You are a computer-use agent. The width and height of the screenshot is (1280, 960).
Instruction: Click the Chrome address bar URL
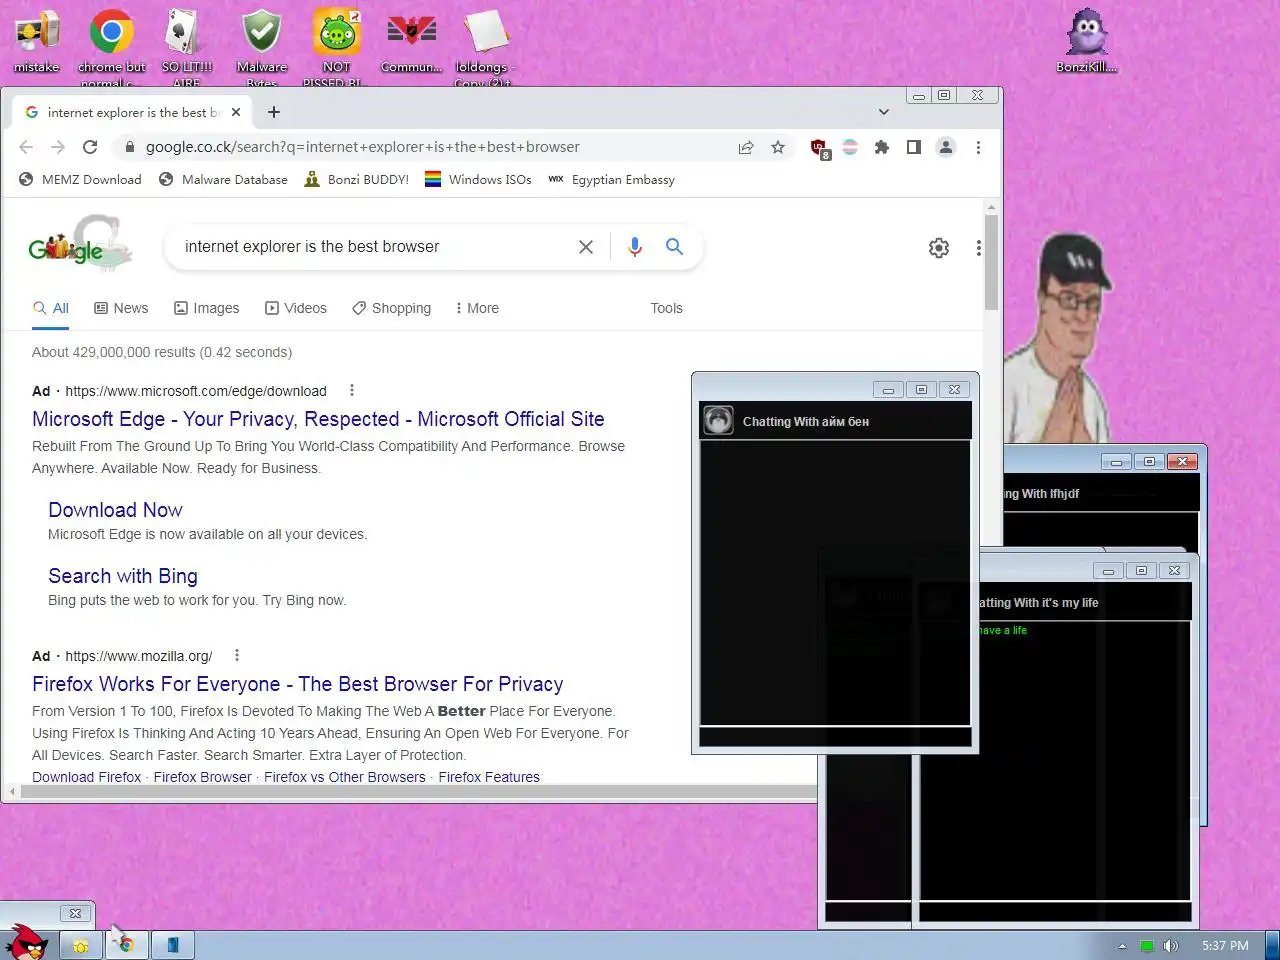pyautogui.click(x=363, y=147)
